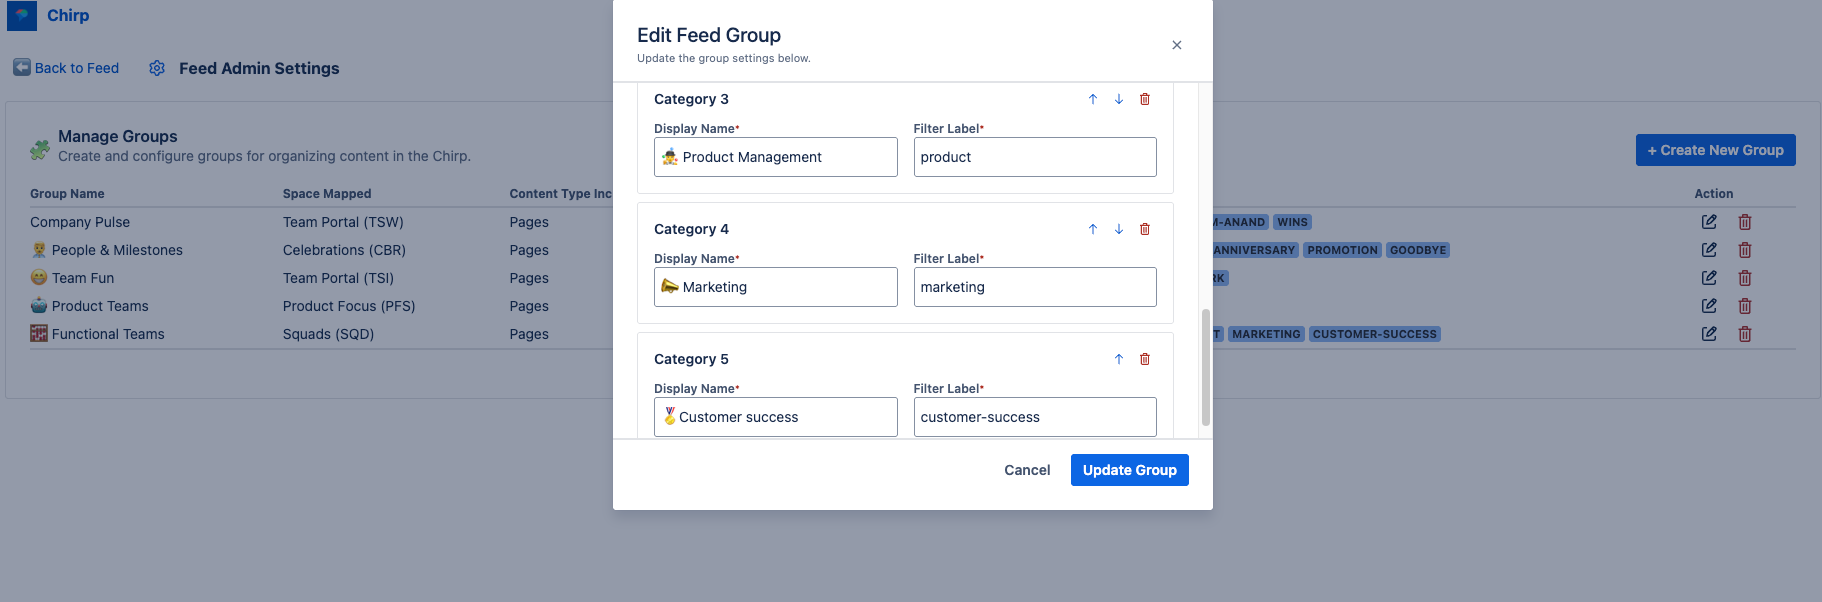
Task: Click the MARKETING label tag
Action: coord(1266,334)
